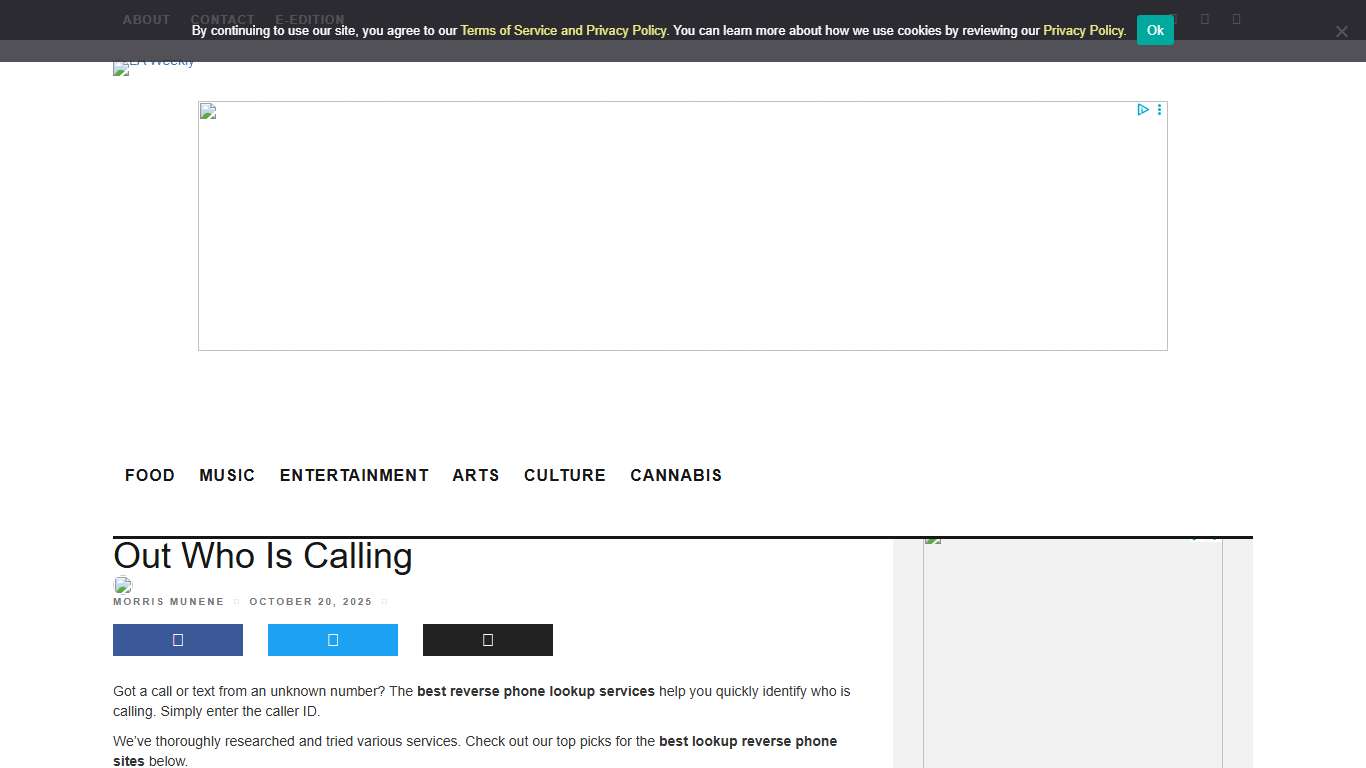
Task: Open the CULTURE section
Action: click(x=565, y=476)
